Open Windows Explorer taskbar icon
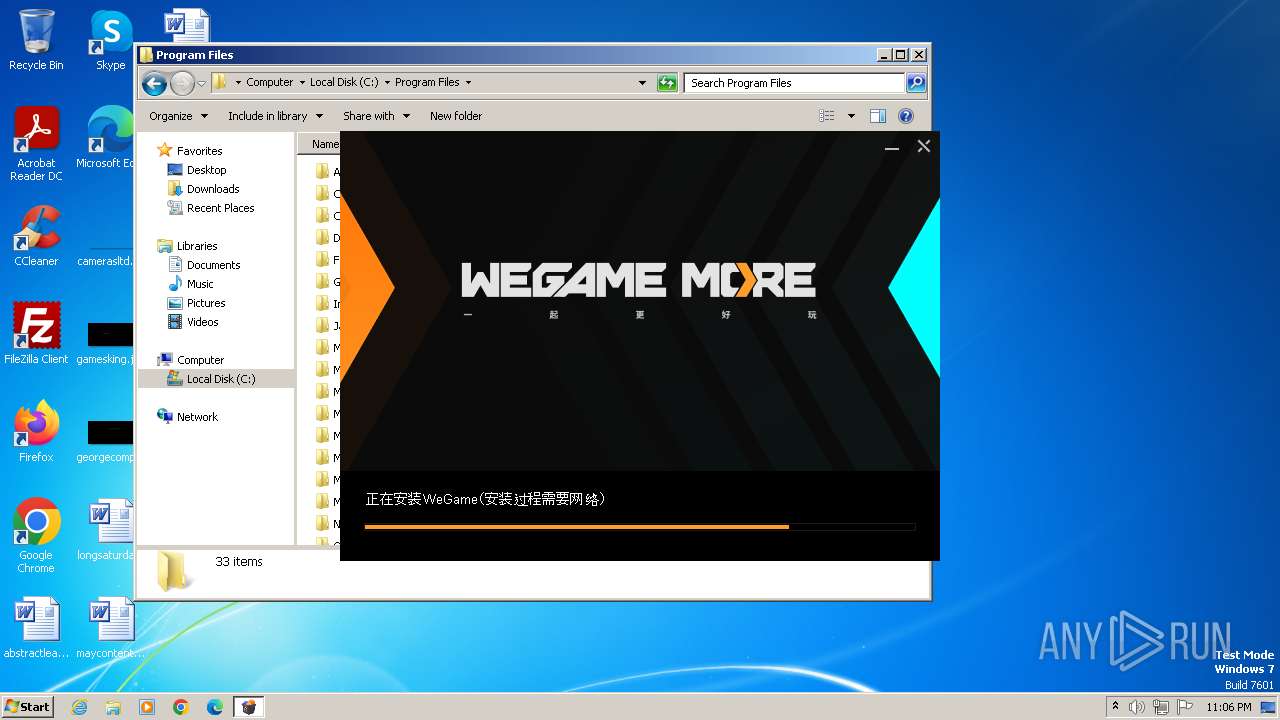Viewport: 1280px width, 720px height. click(113, 707)
